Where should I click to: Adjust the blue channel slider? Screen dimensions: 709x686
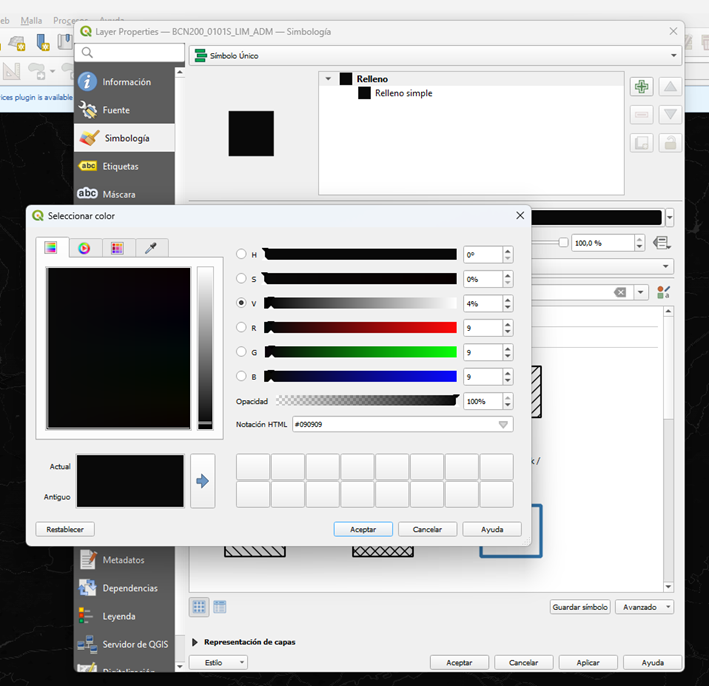[x=360, y=376]
